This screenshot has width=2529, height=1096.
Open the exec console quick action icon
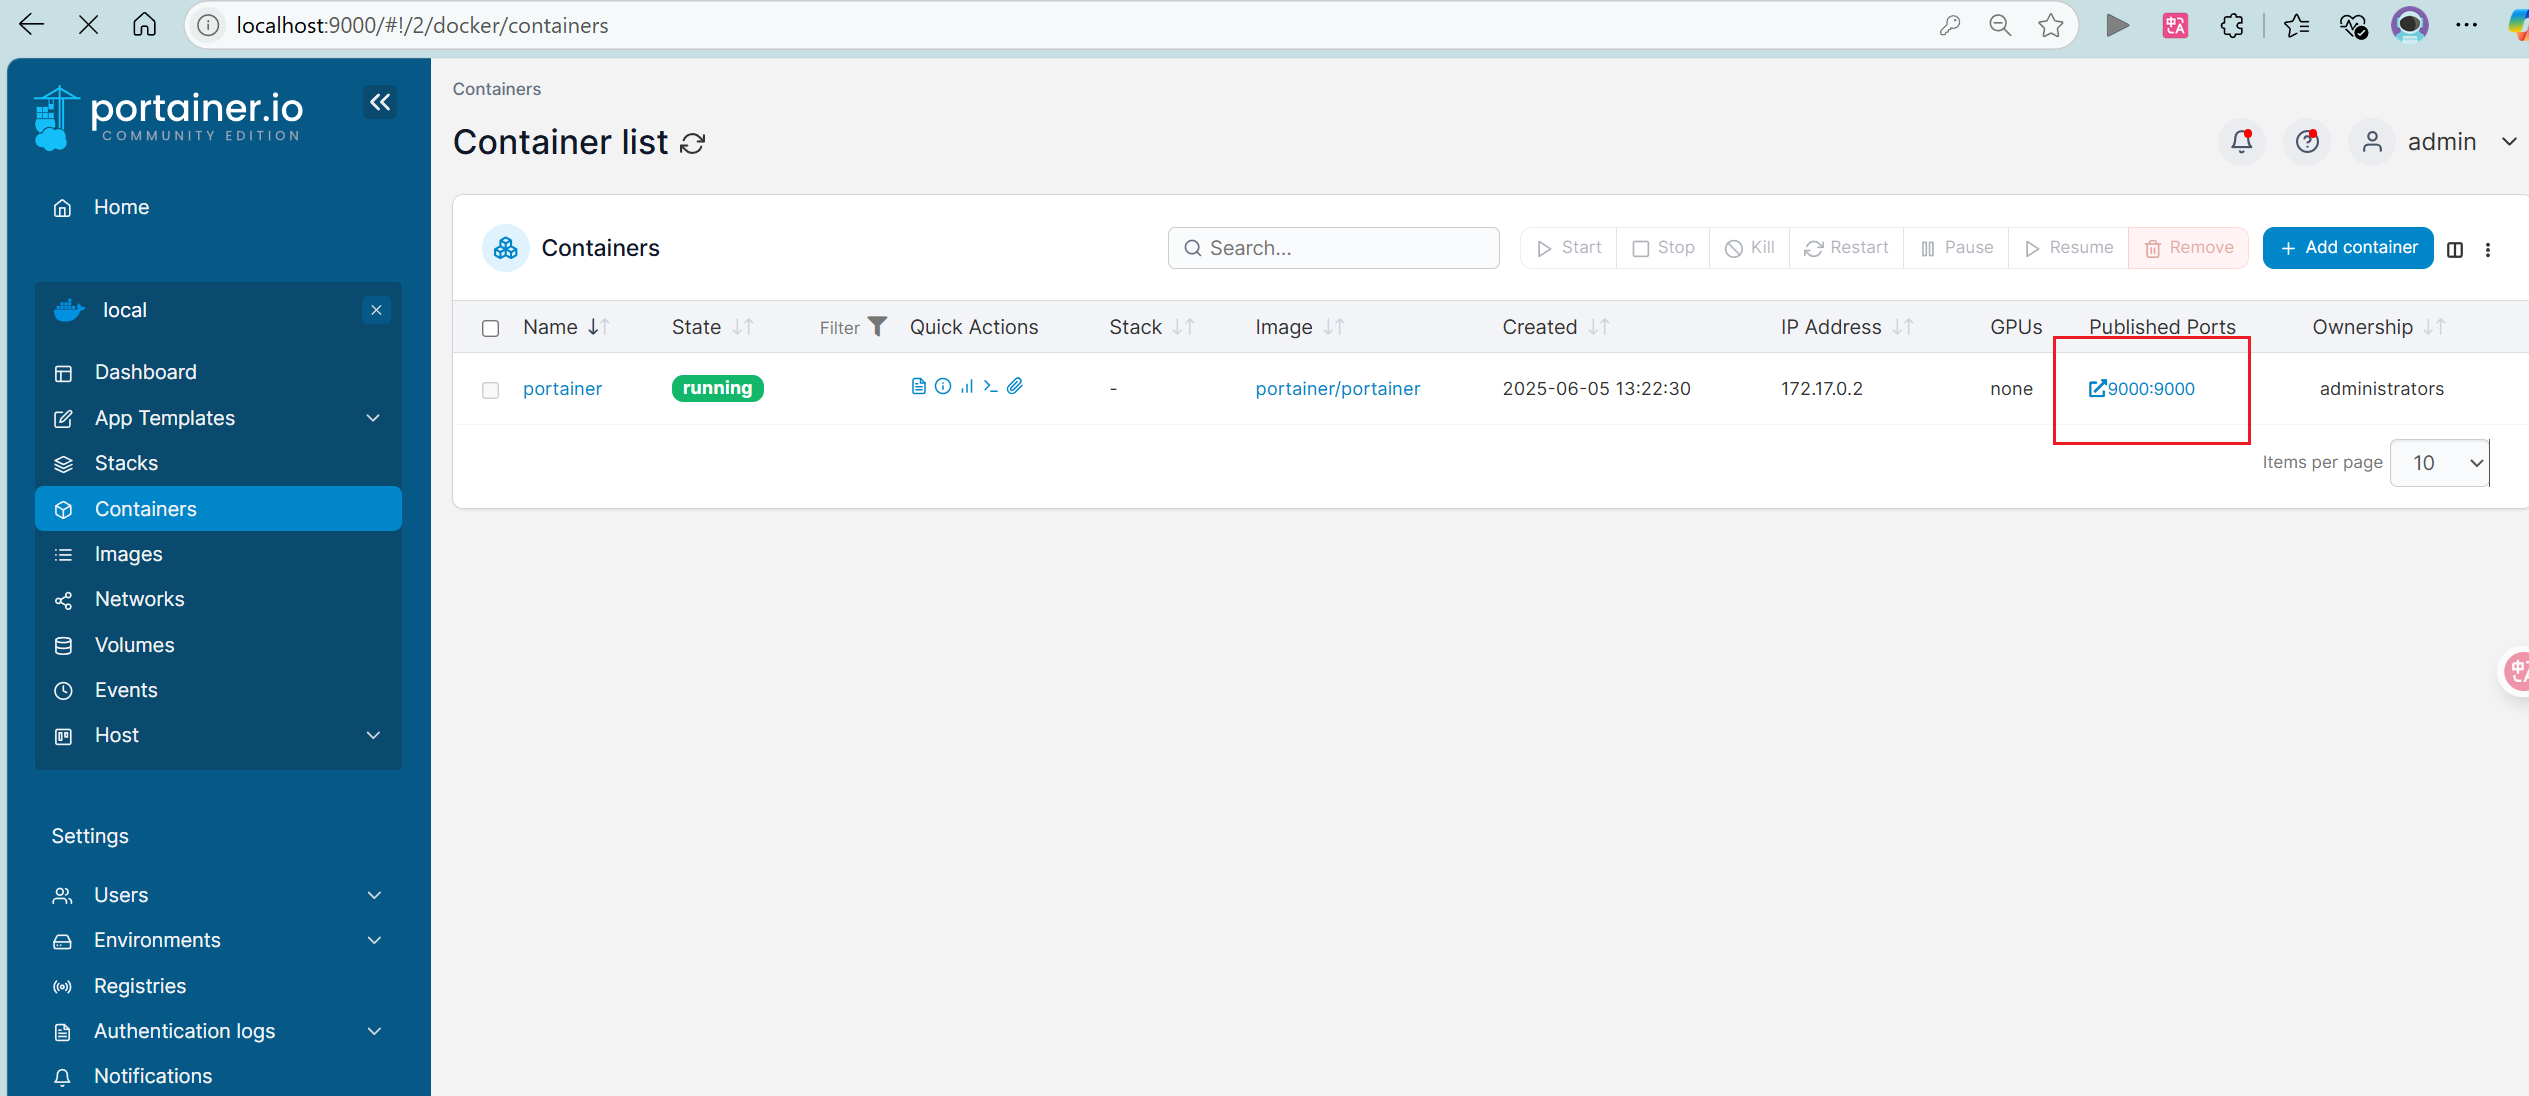coord(990,386)
